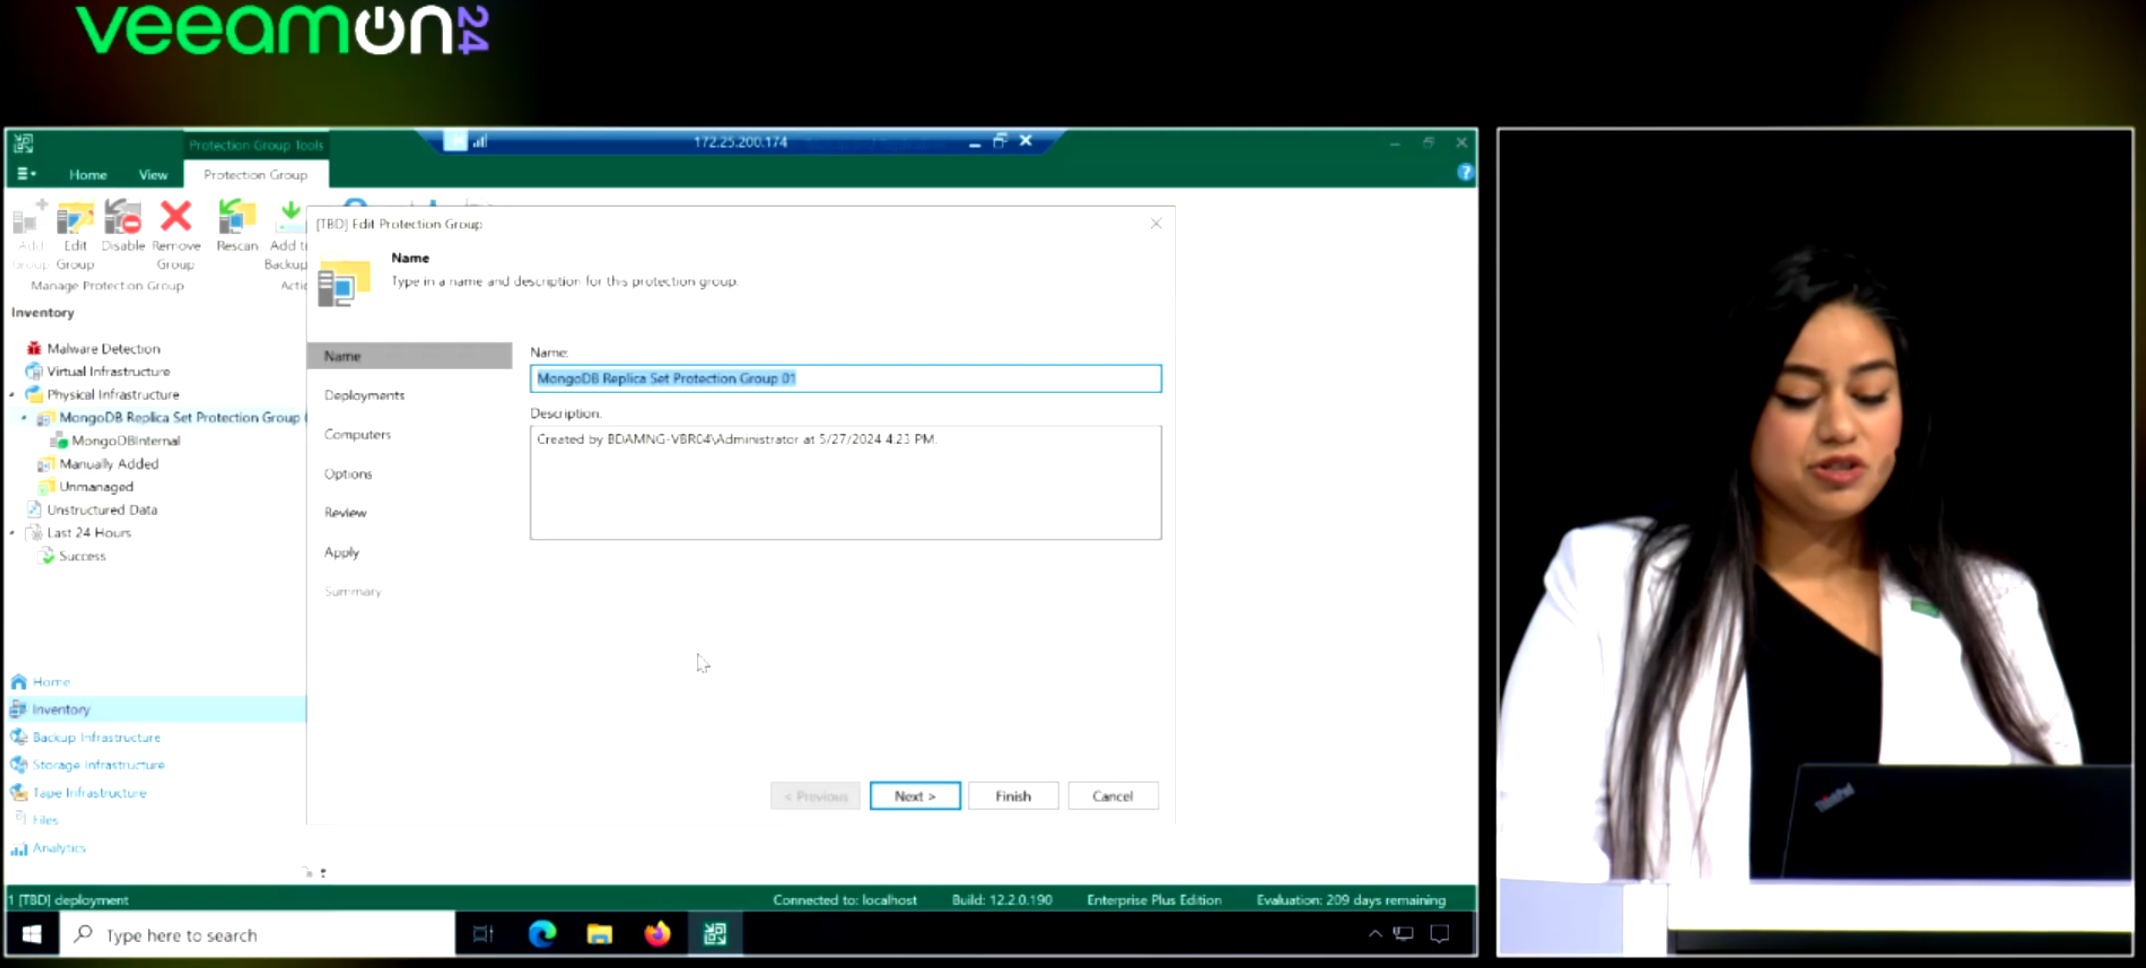Screen dimensions: 2146x968
Task: Open the Windows Start menu
Action: pos(32,934)
